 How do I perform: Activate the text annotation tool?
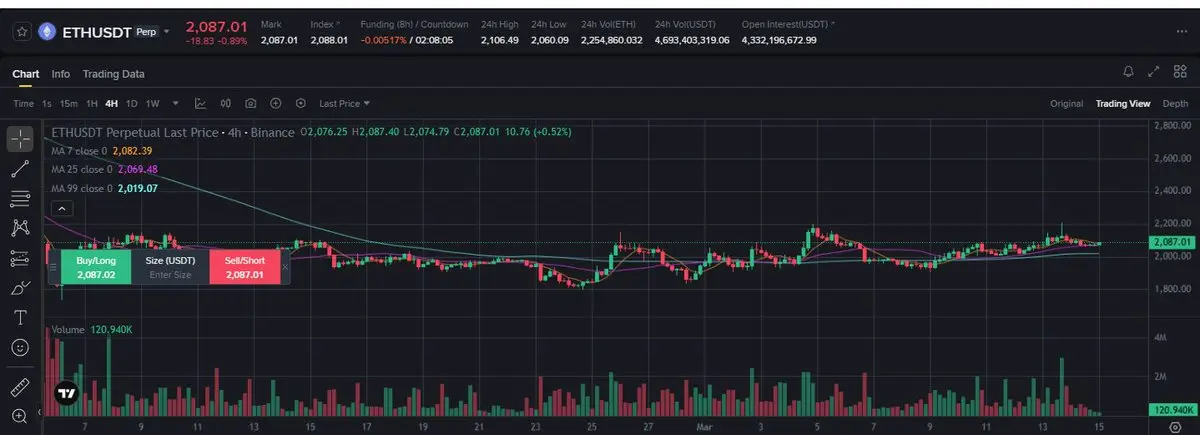coord(19,318)
